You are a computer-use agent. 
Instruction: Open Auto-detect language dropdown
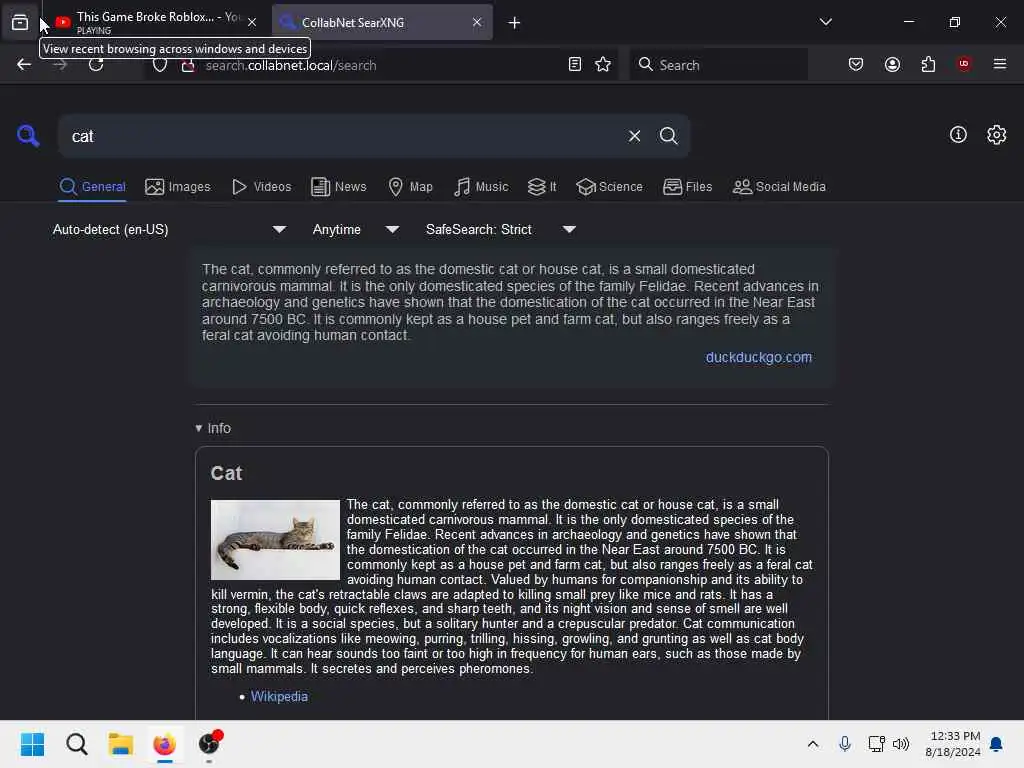point(168,229)
